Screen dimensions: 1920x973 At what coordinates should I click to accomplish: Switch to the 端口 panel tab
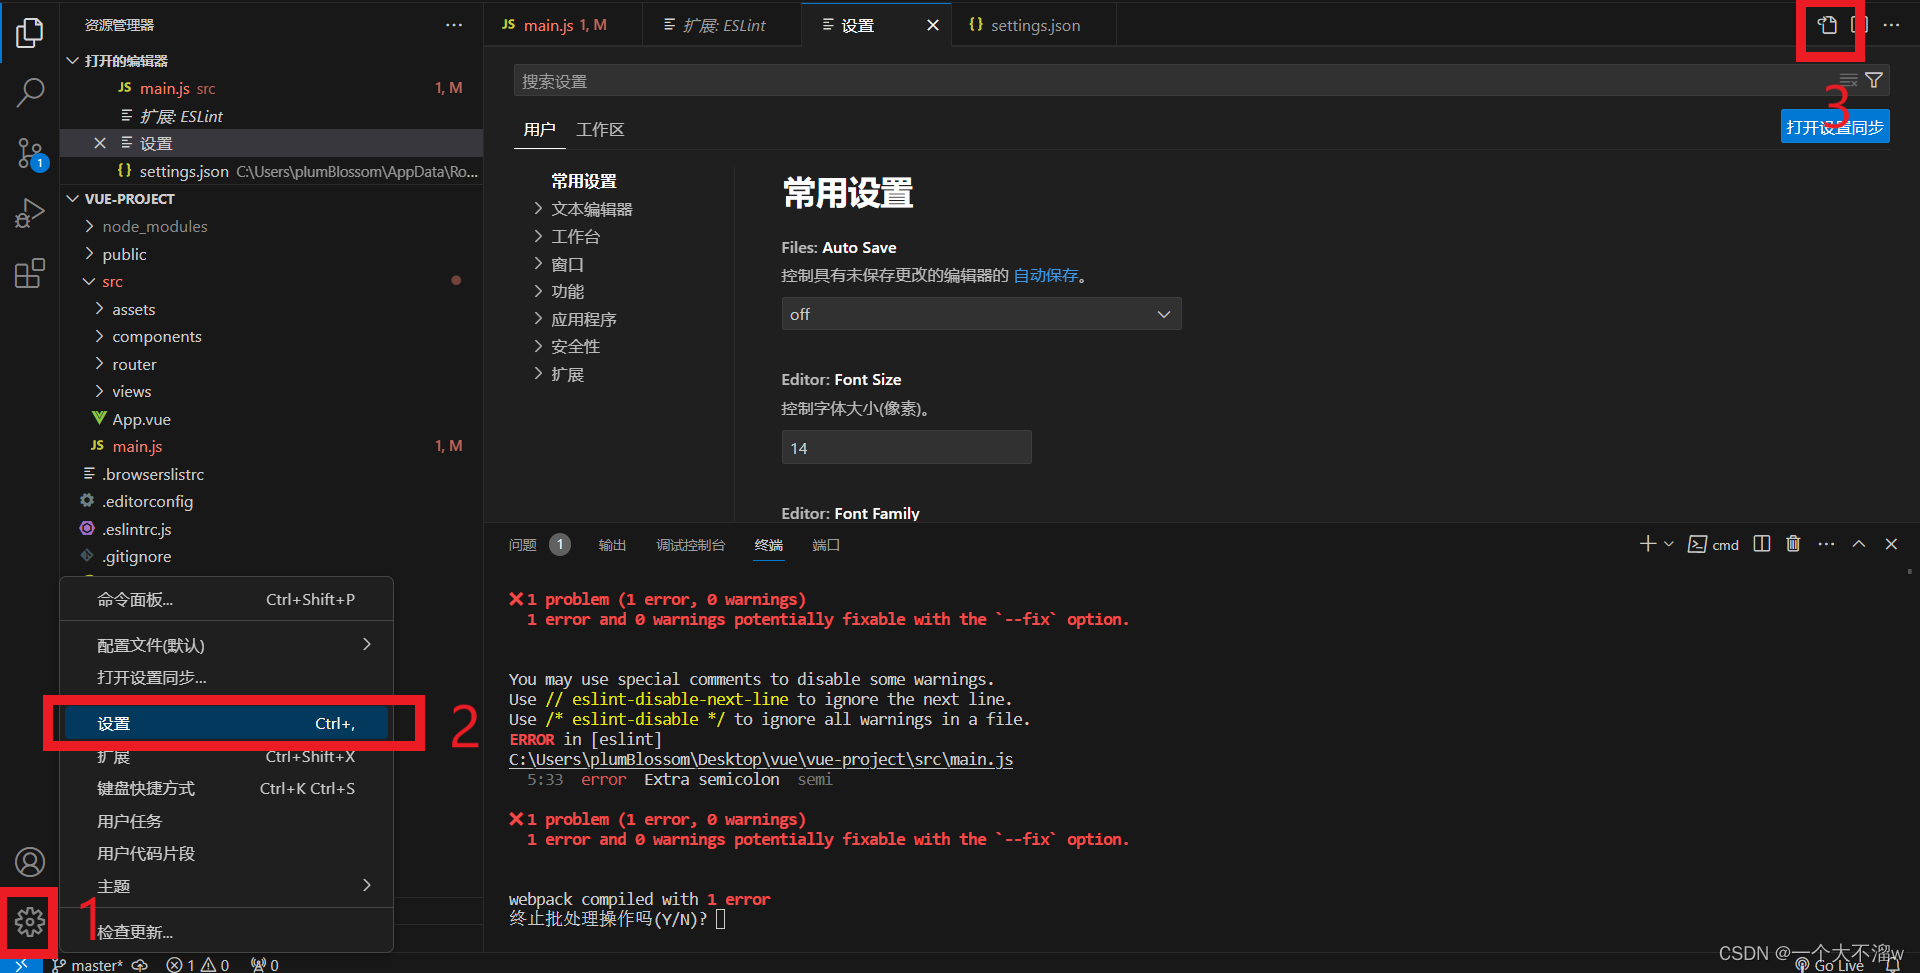click(826, 545)
